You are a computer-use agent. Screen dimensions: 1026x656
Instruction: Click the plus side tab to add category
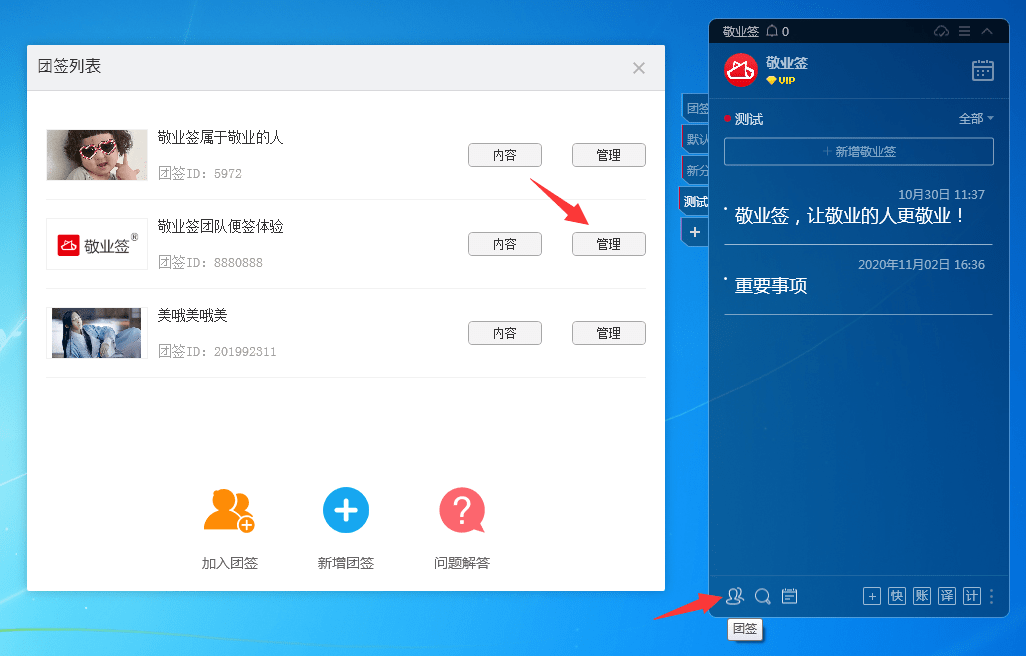(x=695, y=232)
